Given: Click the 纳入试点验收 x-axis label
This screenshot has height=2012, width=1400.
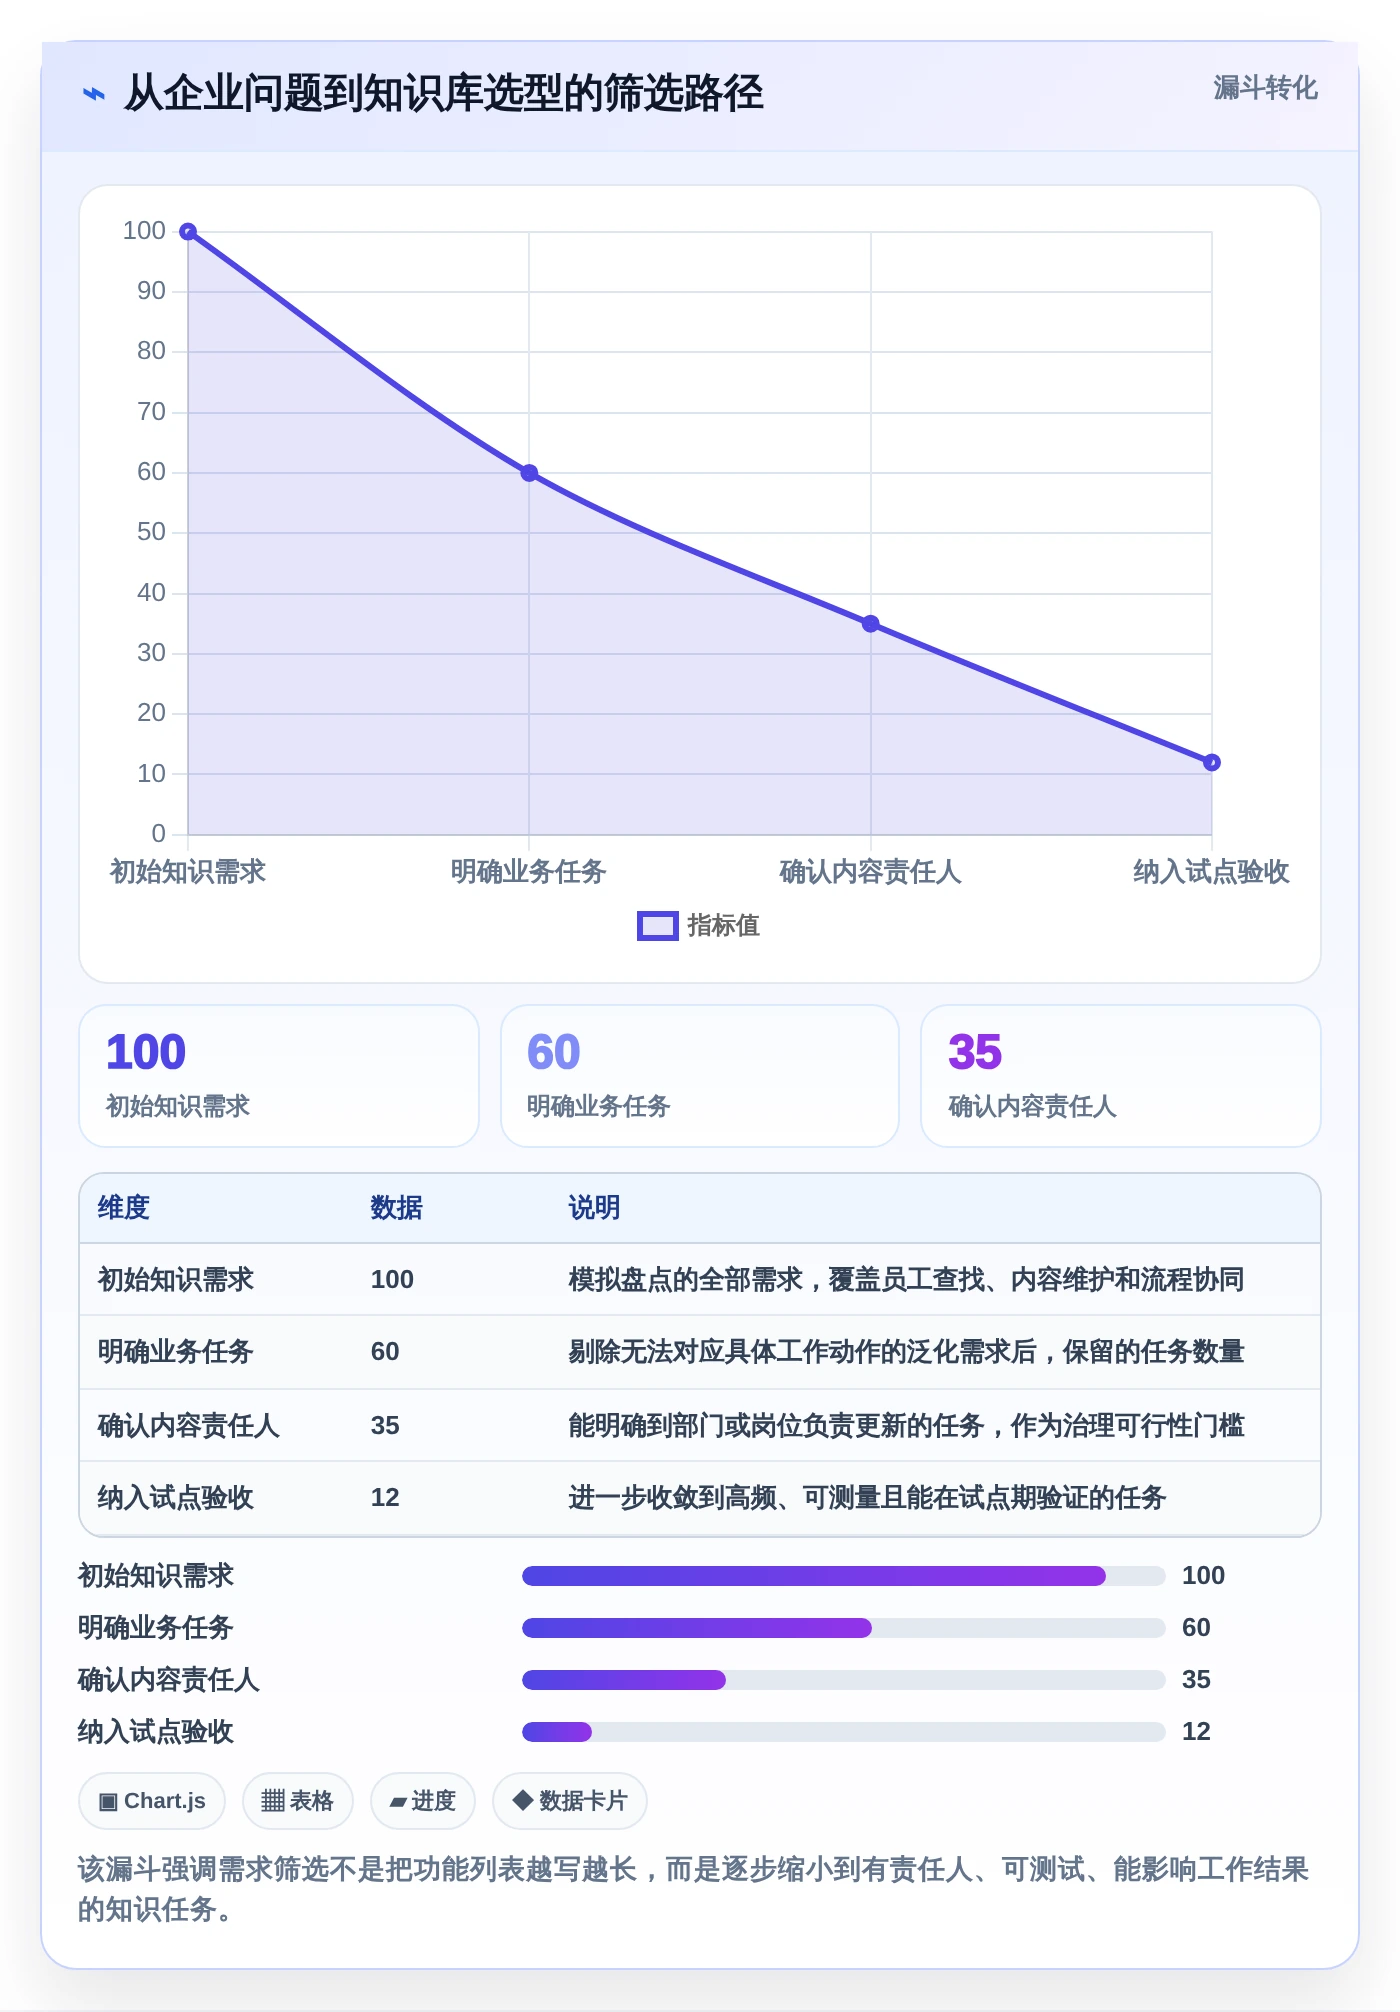Looking at the screenshot, I should point(1211,872).
